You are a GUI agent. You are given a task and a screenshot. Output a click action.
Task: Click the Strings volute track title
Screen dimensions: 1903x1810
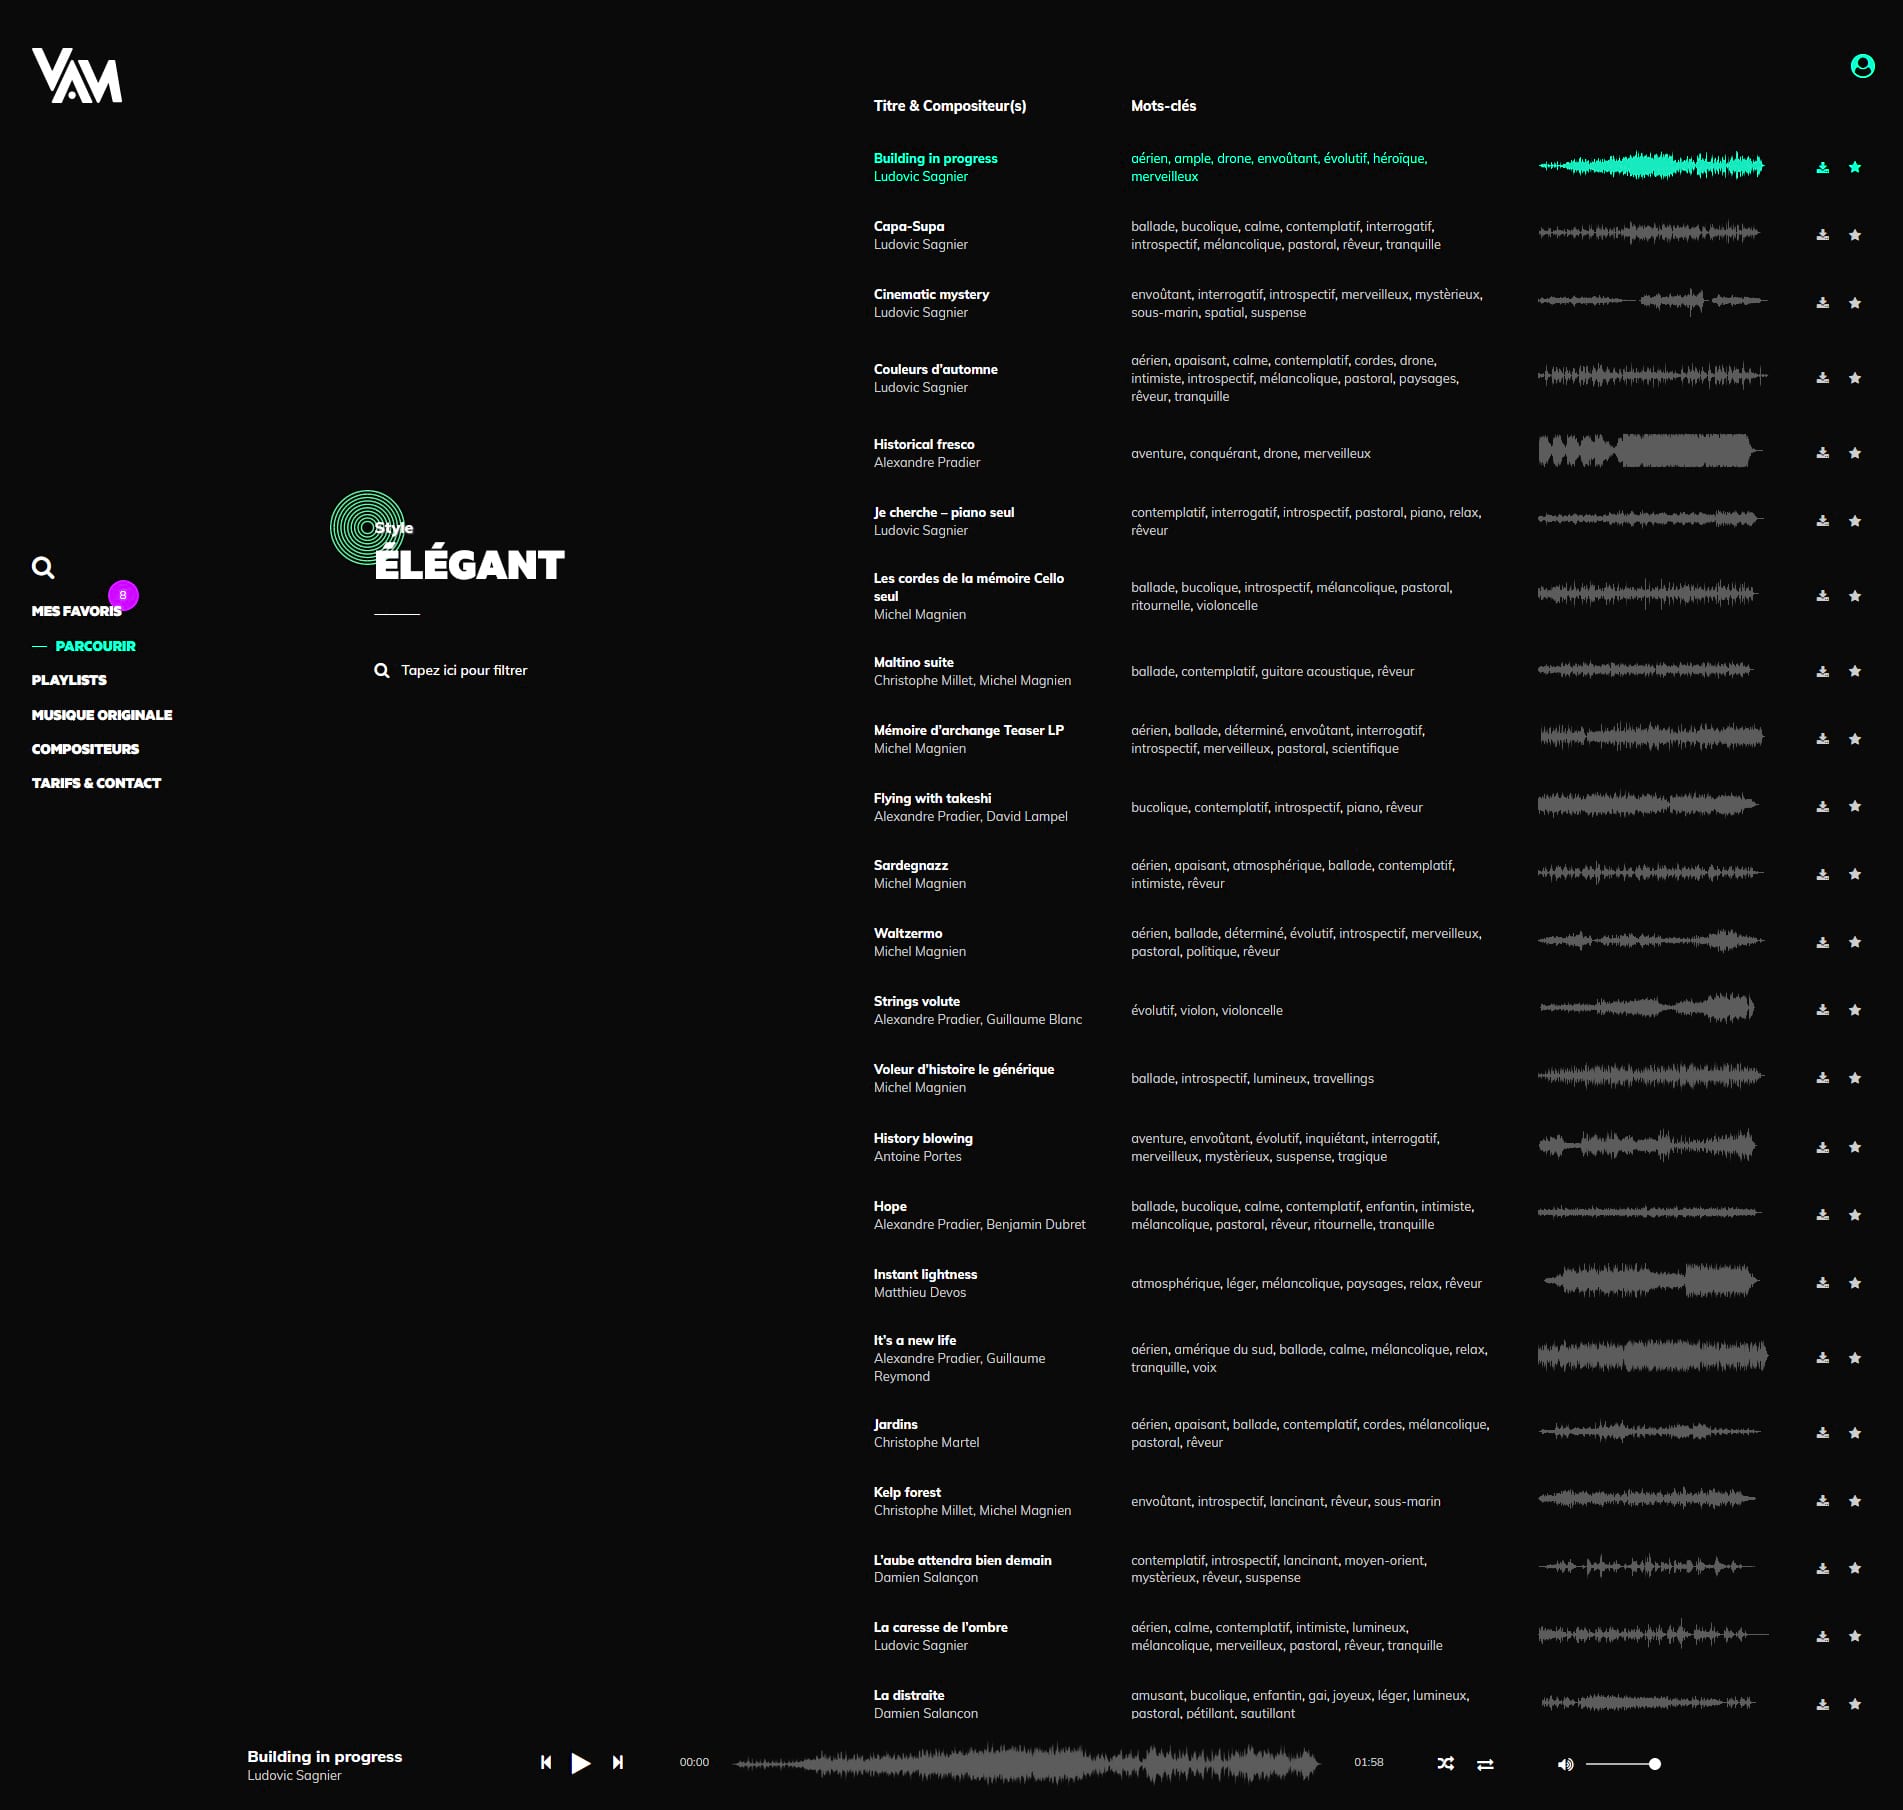pyautogui.click(x=916, y=1001)
